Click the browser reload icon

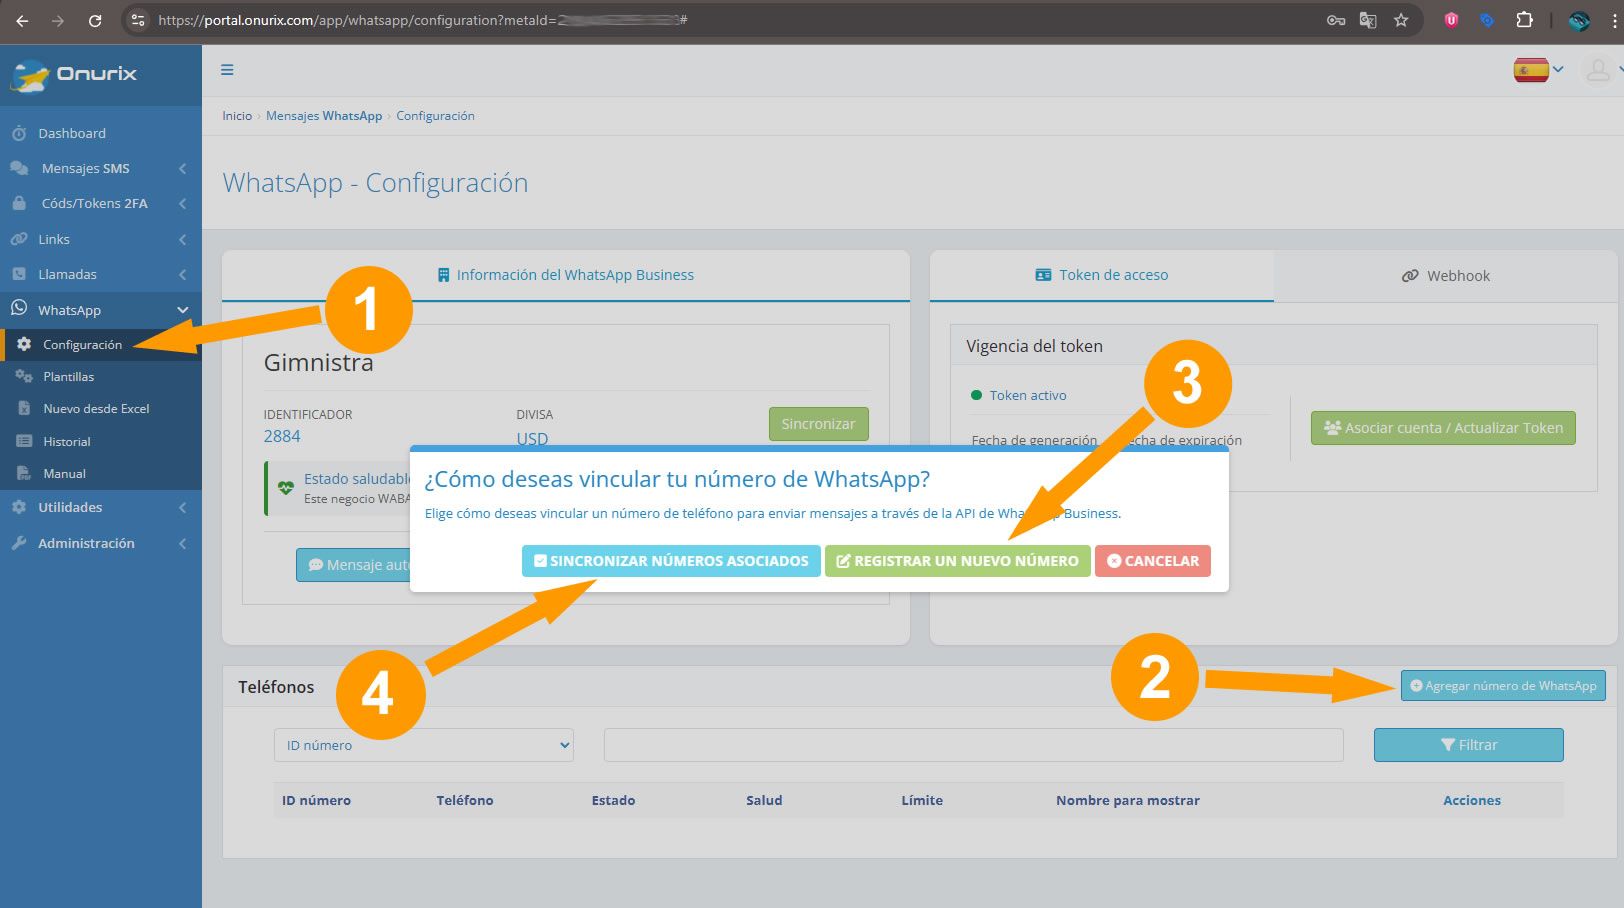[95, 20]
